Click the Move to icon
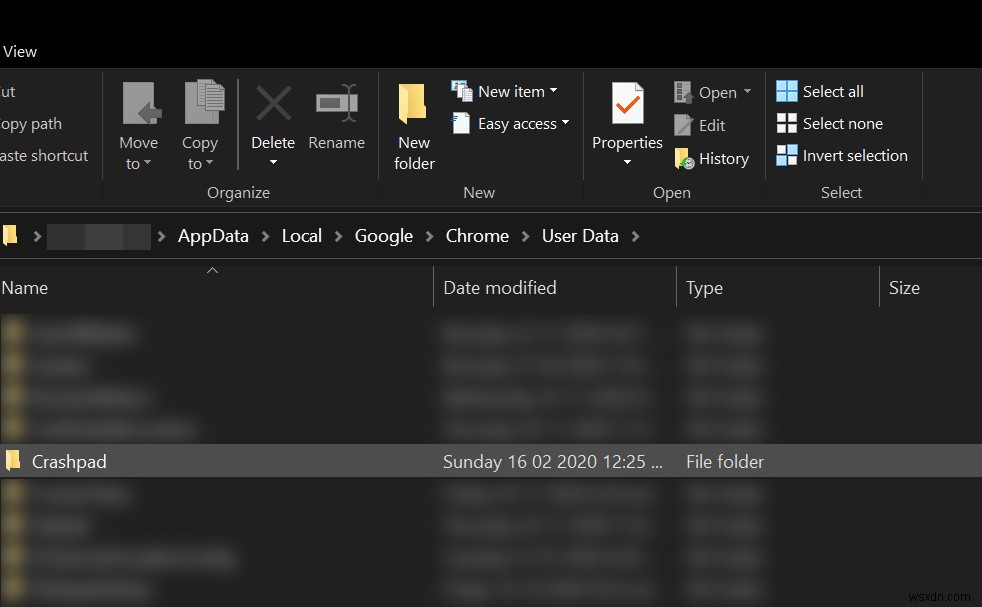Viewport: 982px width, 607px height. click(142, 103)
